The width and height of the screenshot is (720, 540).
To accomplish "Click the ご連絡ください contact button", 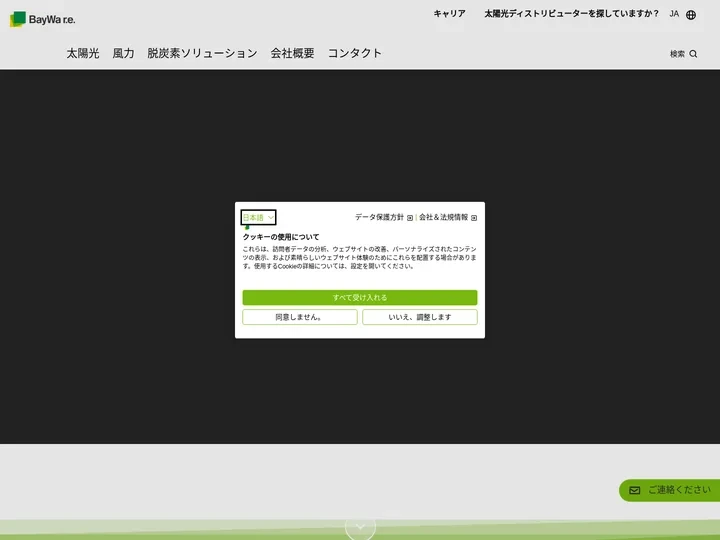I will (669, 490).
